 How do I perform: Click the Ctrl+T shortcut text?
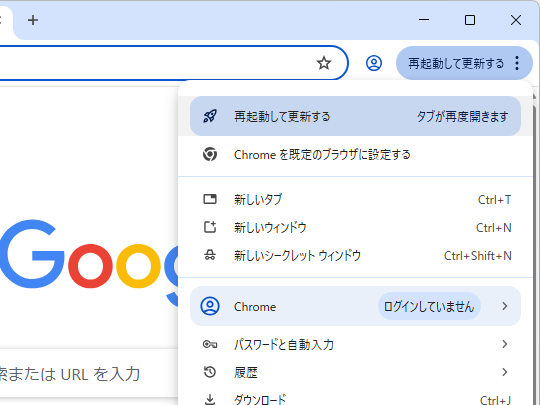pos(495,200)
